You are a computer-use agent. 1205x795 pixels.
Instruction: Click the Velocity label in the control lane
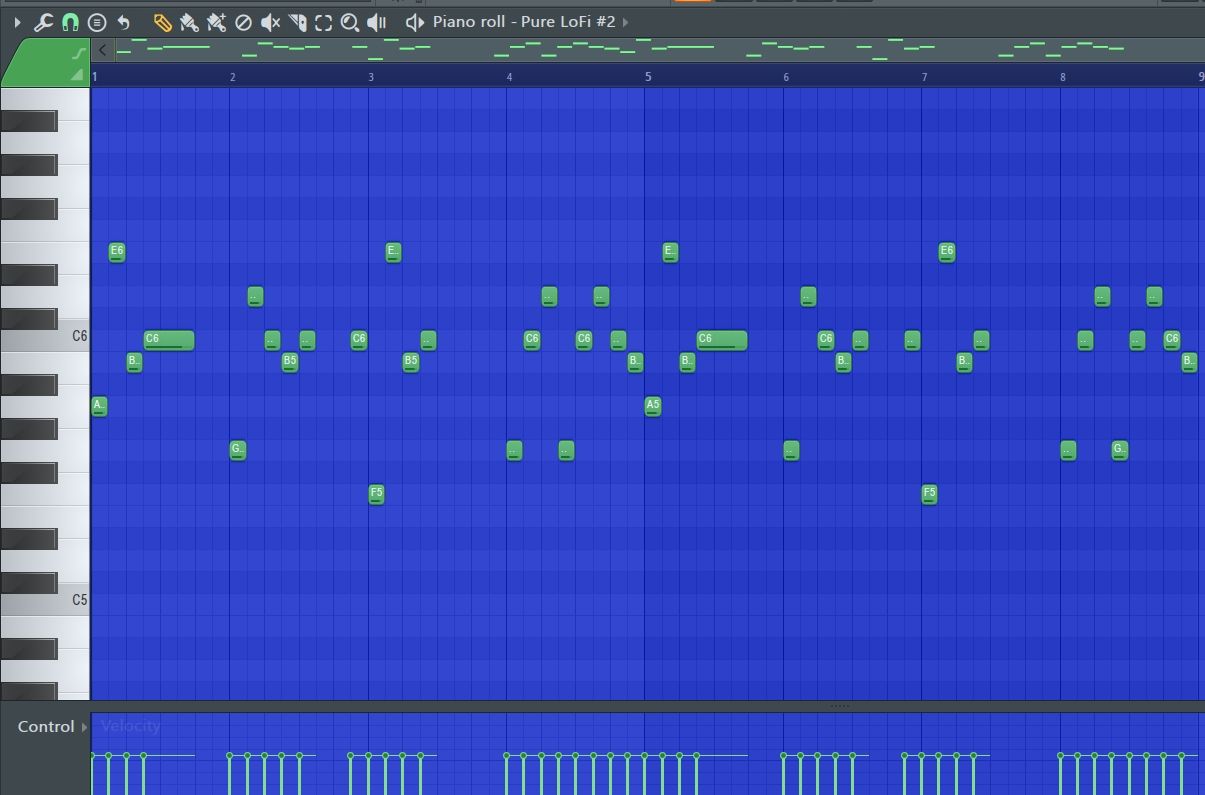click(130, 726)
